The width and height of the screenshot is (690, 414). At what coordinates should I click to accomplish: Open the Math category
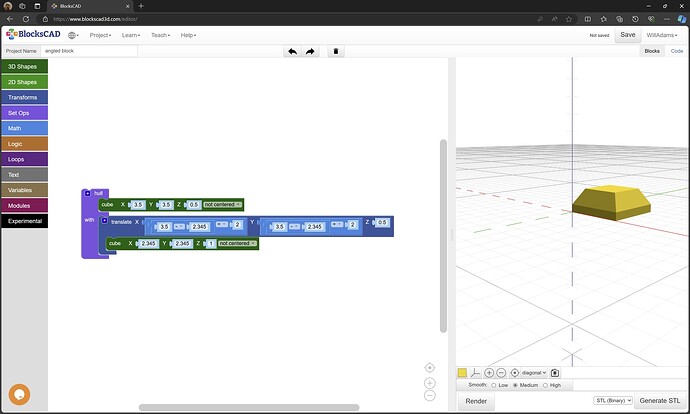[x=25, y=128]
